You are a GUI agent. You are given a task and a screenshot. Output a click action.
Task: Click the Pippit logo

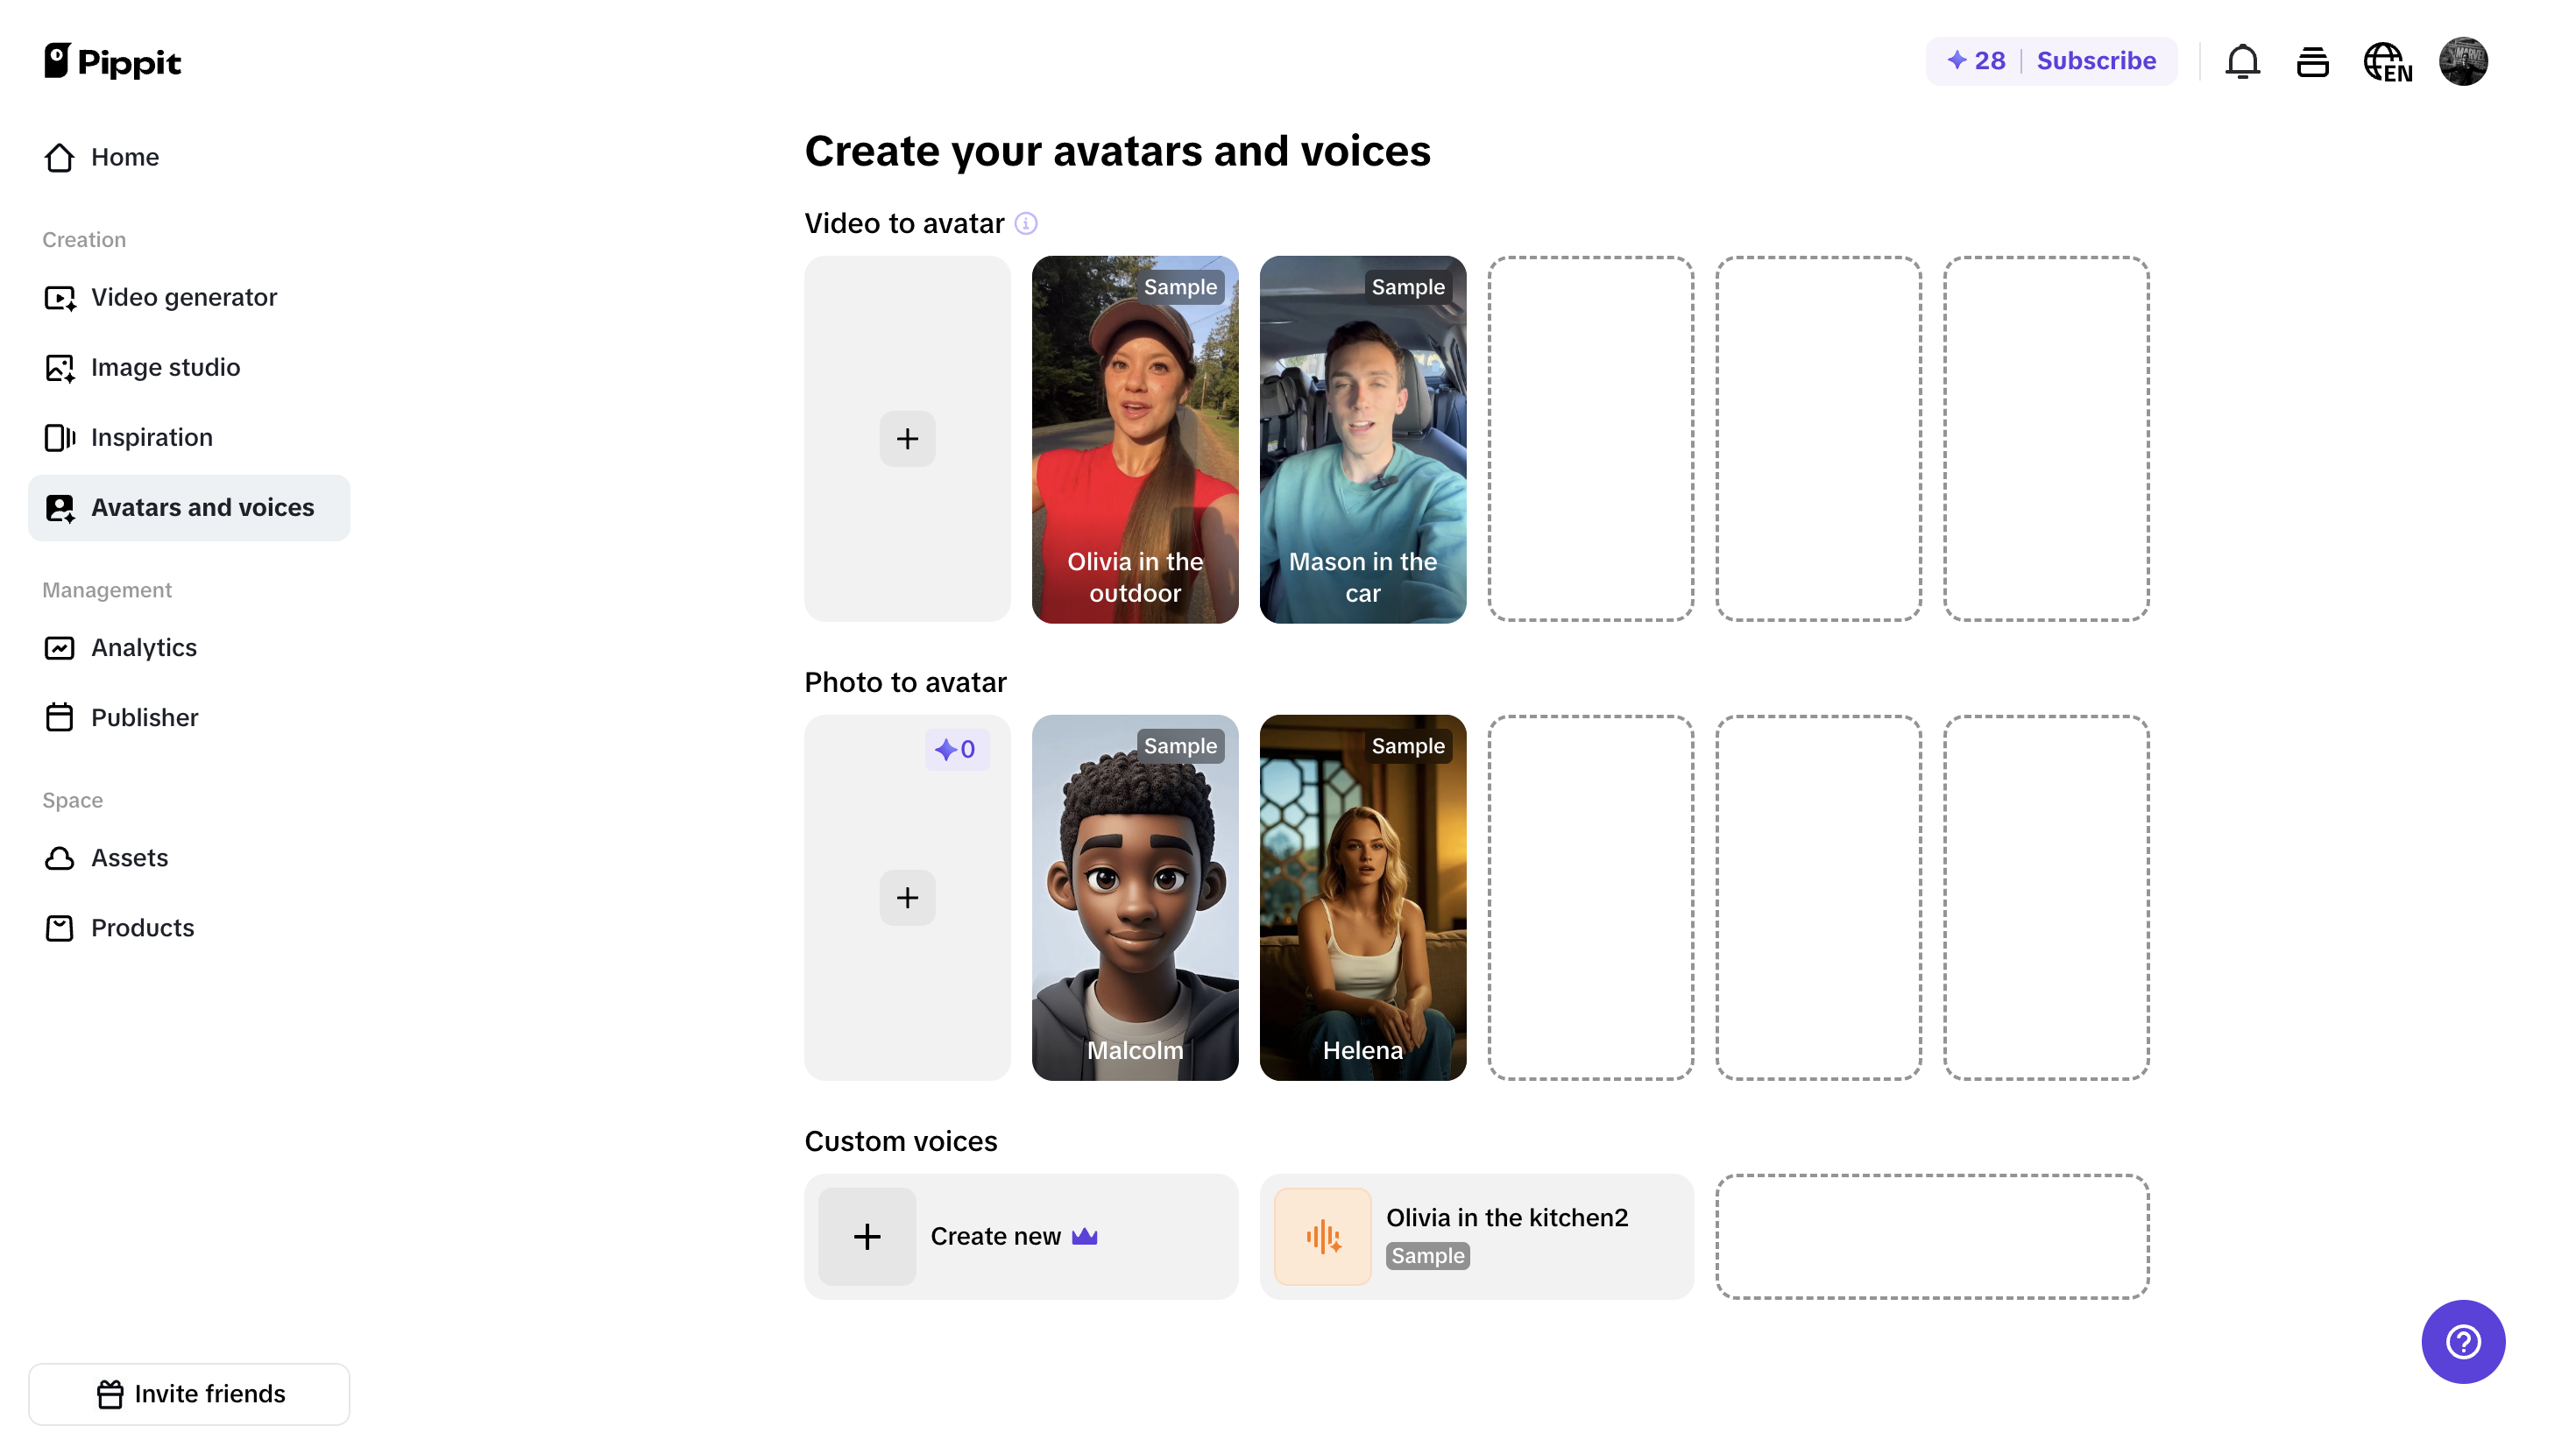point(111,61)
